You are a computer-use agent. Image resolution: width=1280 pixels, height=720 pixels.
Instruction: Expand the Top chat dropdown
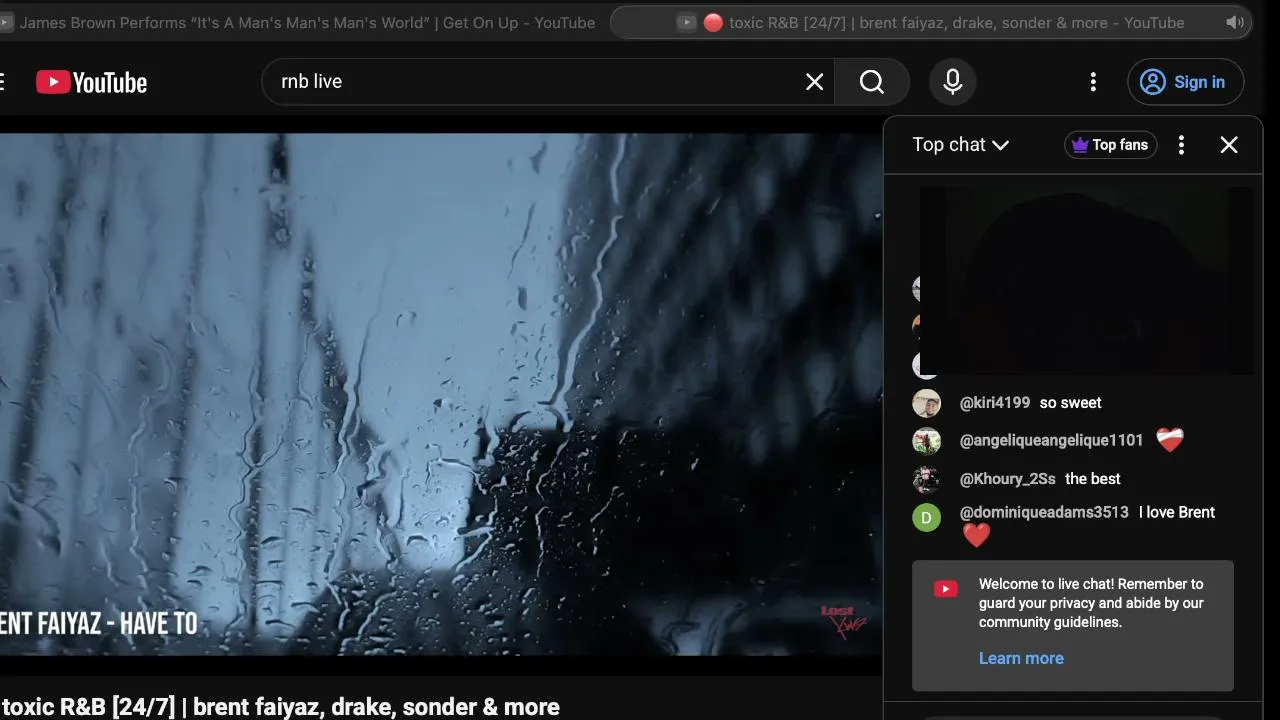[961, 145]
